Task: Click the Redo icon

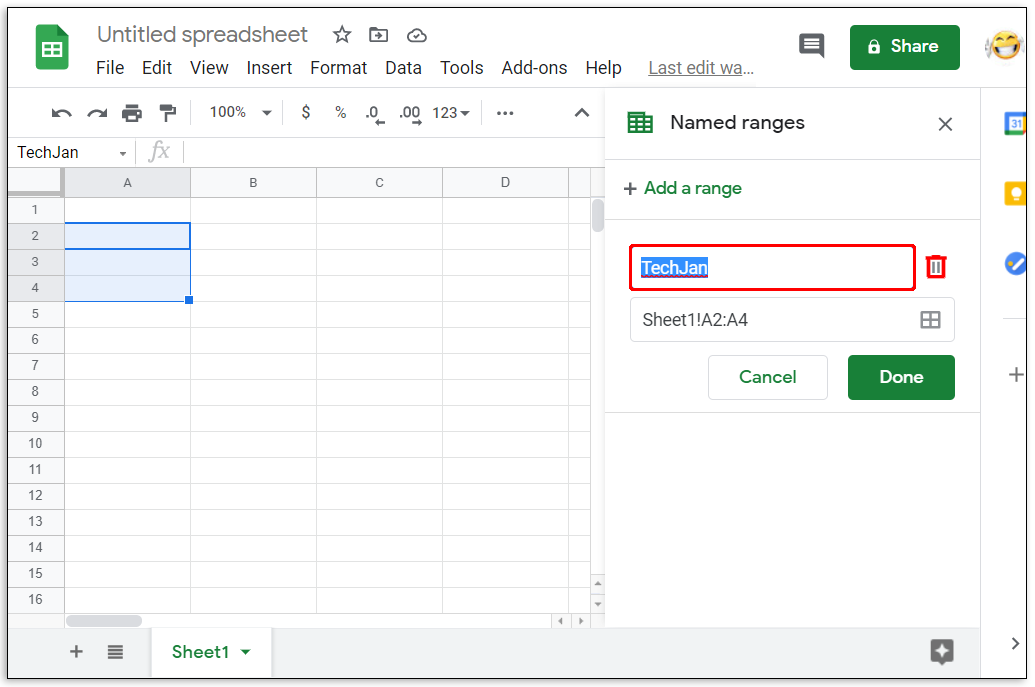Action: [96, 112]
